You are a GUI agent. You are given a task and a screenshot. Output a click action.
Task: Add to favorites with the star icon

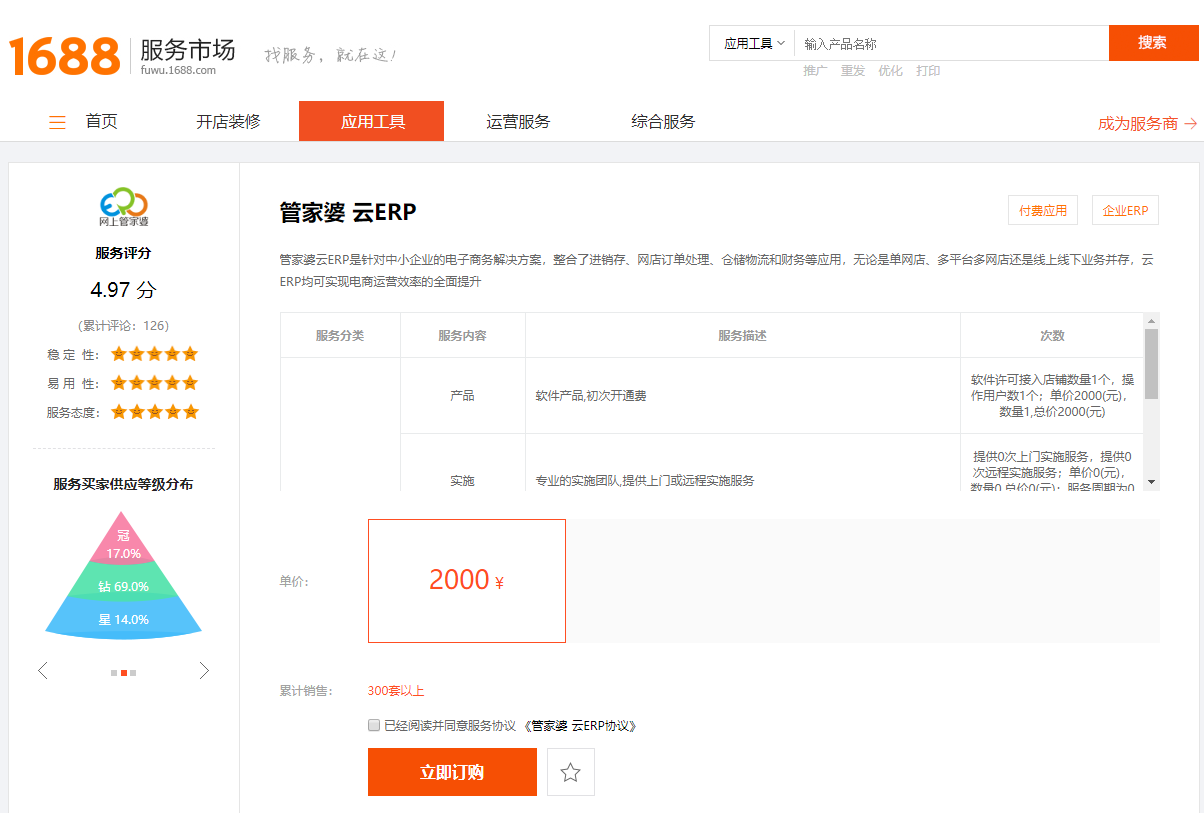571,772
